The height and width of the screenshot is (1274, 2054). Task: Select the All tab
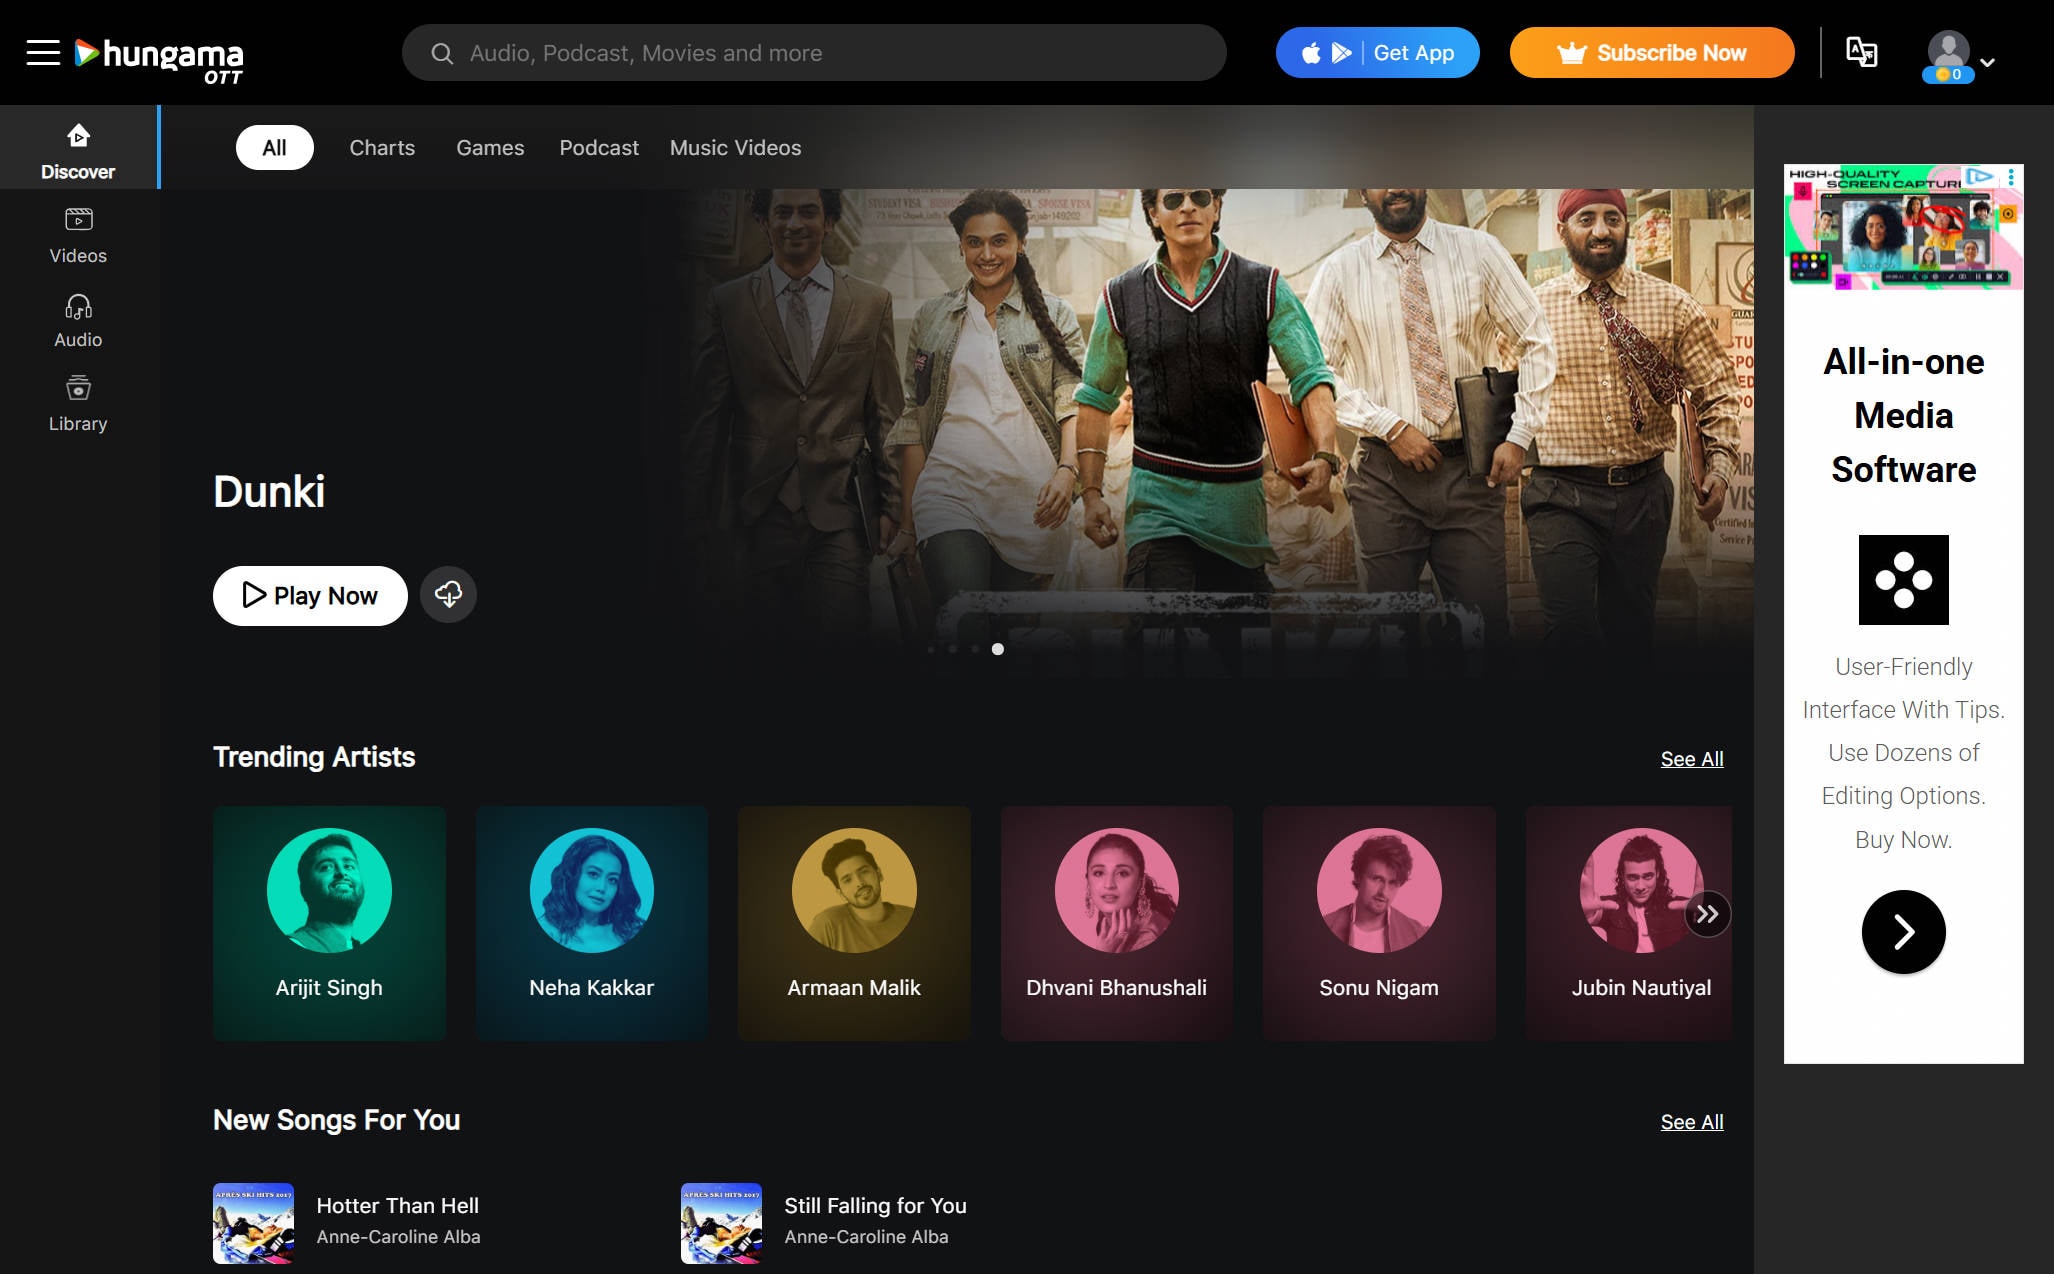coord(274,147)
